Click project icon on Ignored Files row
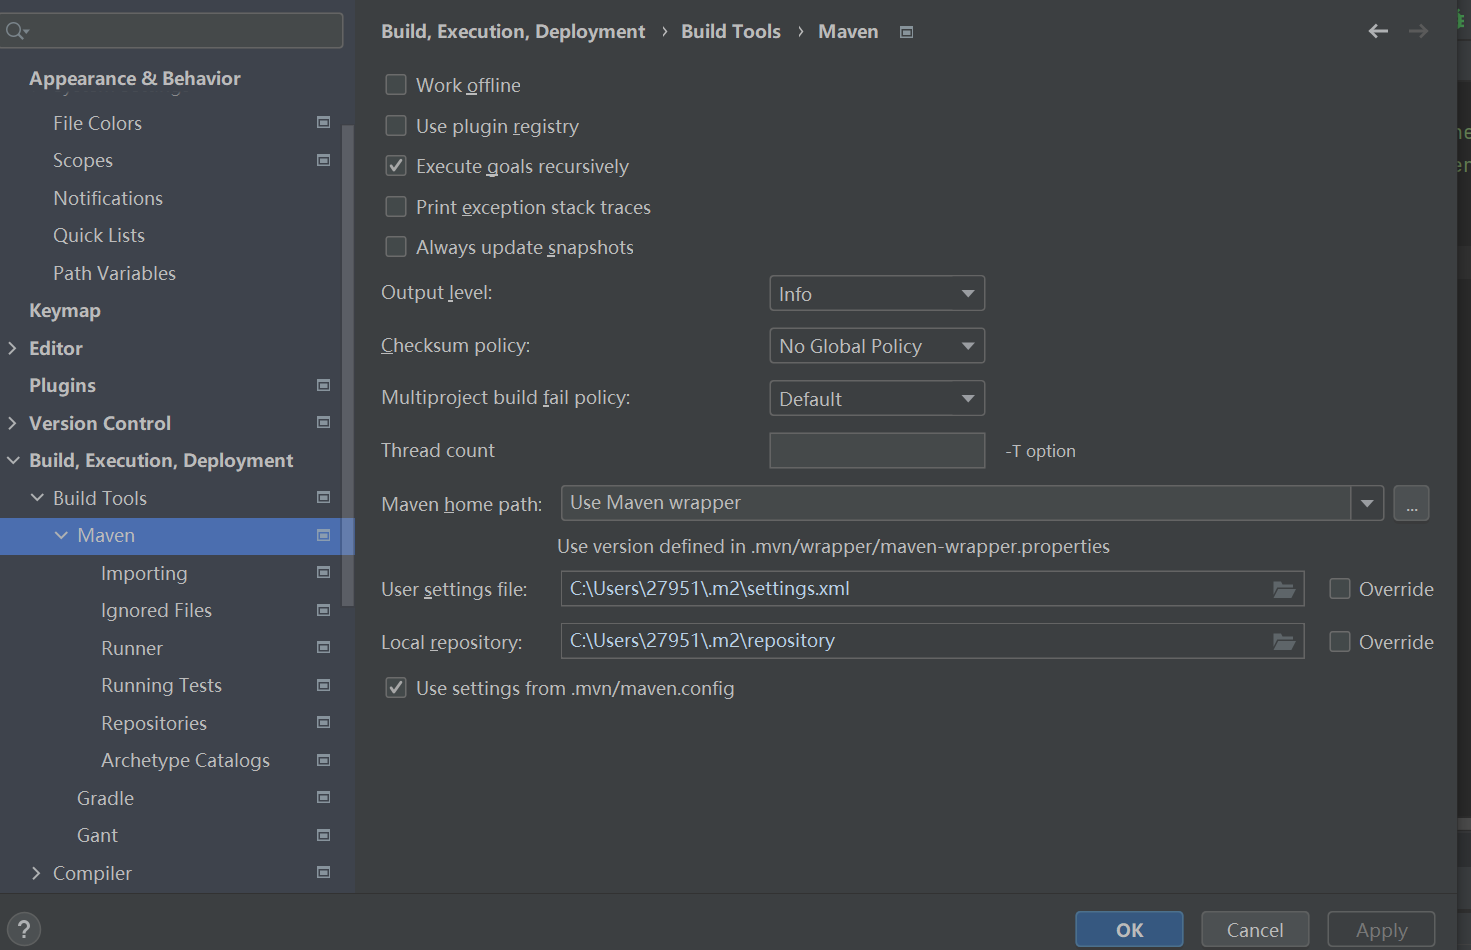 pos(323,610)
